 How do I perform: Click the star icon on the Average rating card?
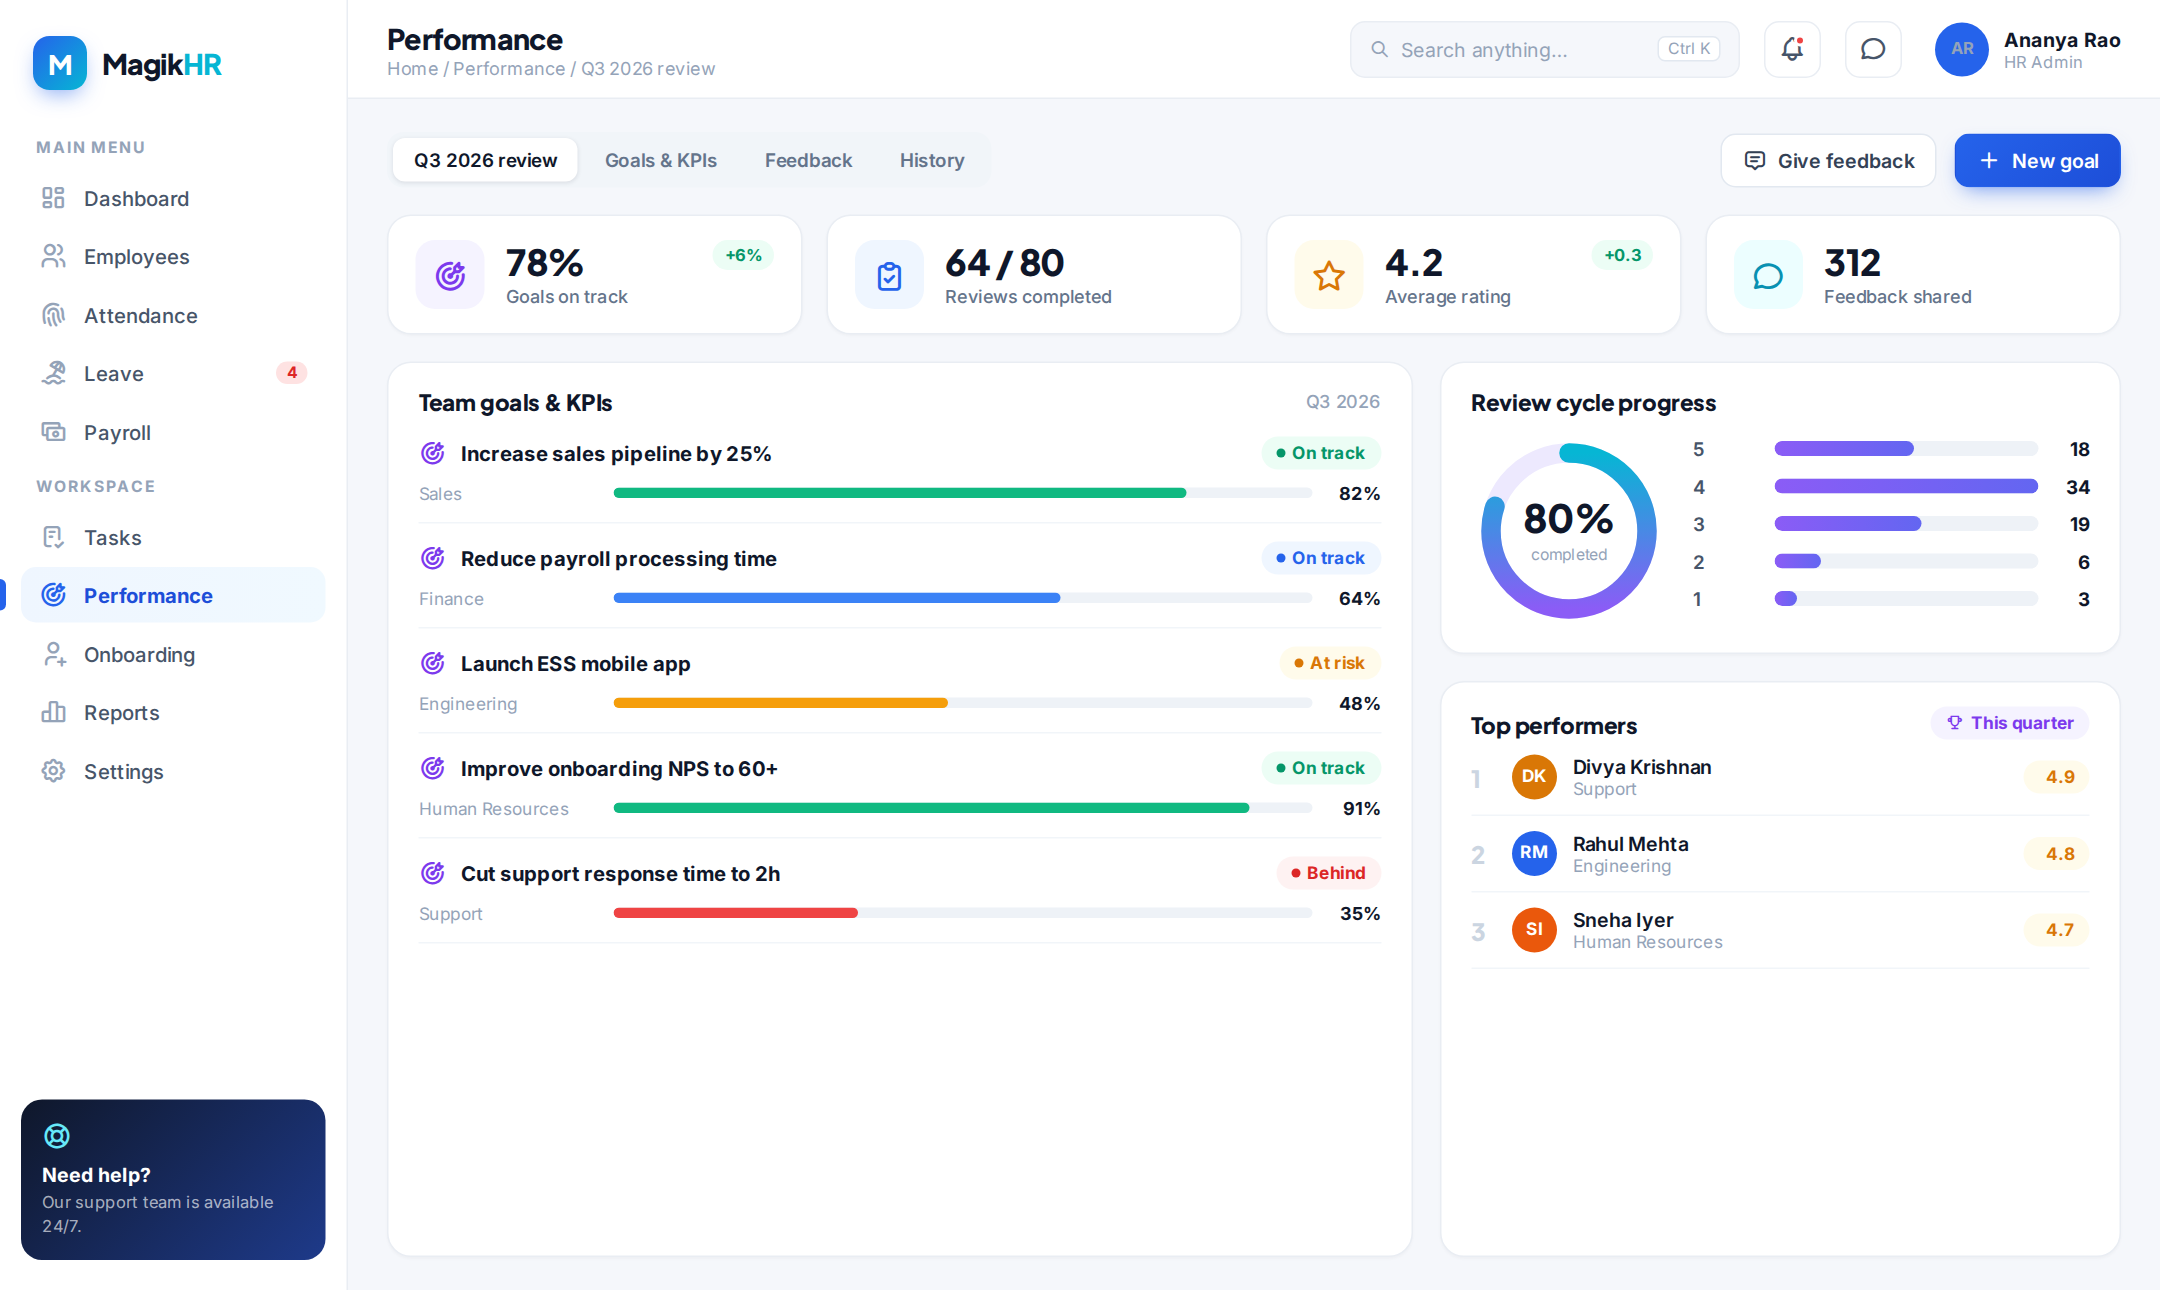point(1329,275)
